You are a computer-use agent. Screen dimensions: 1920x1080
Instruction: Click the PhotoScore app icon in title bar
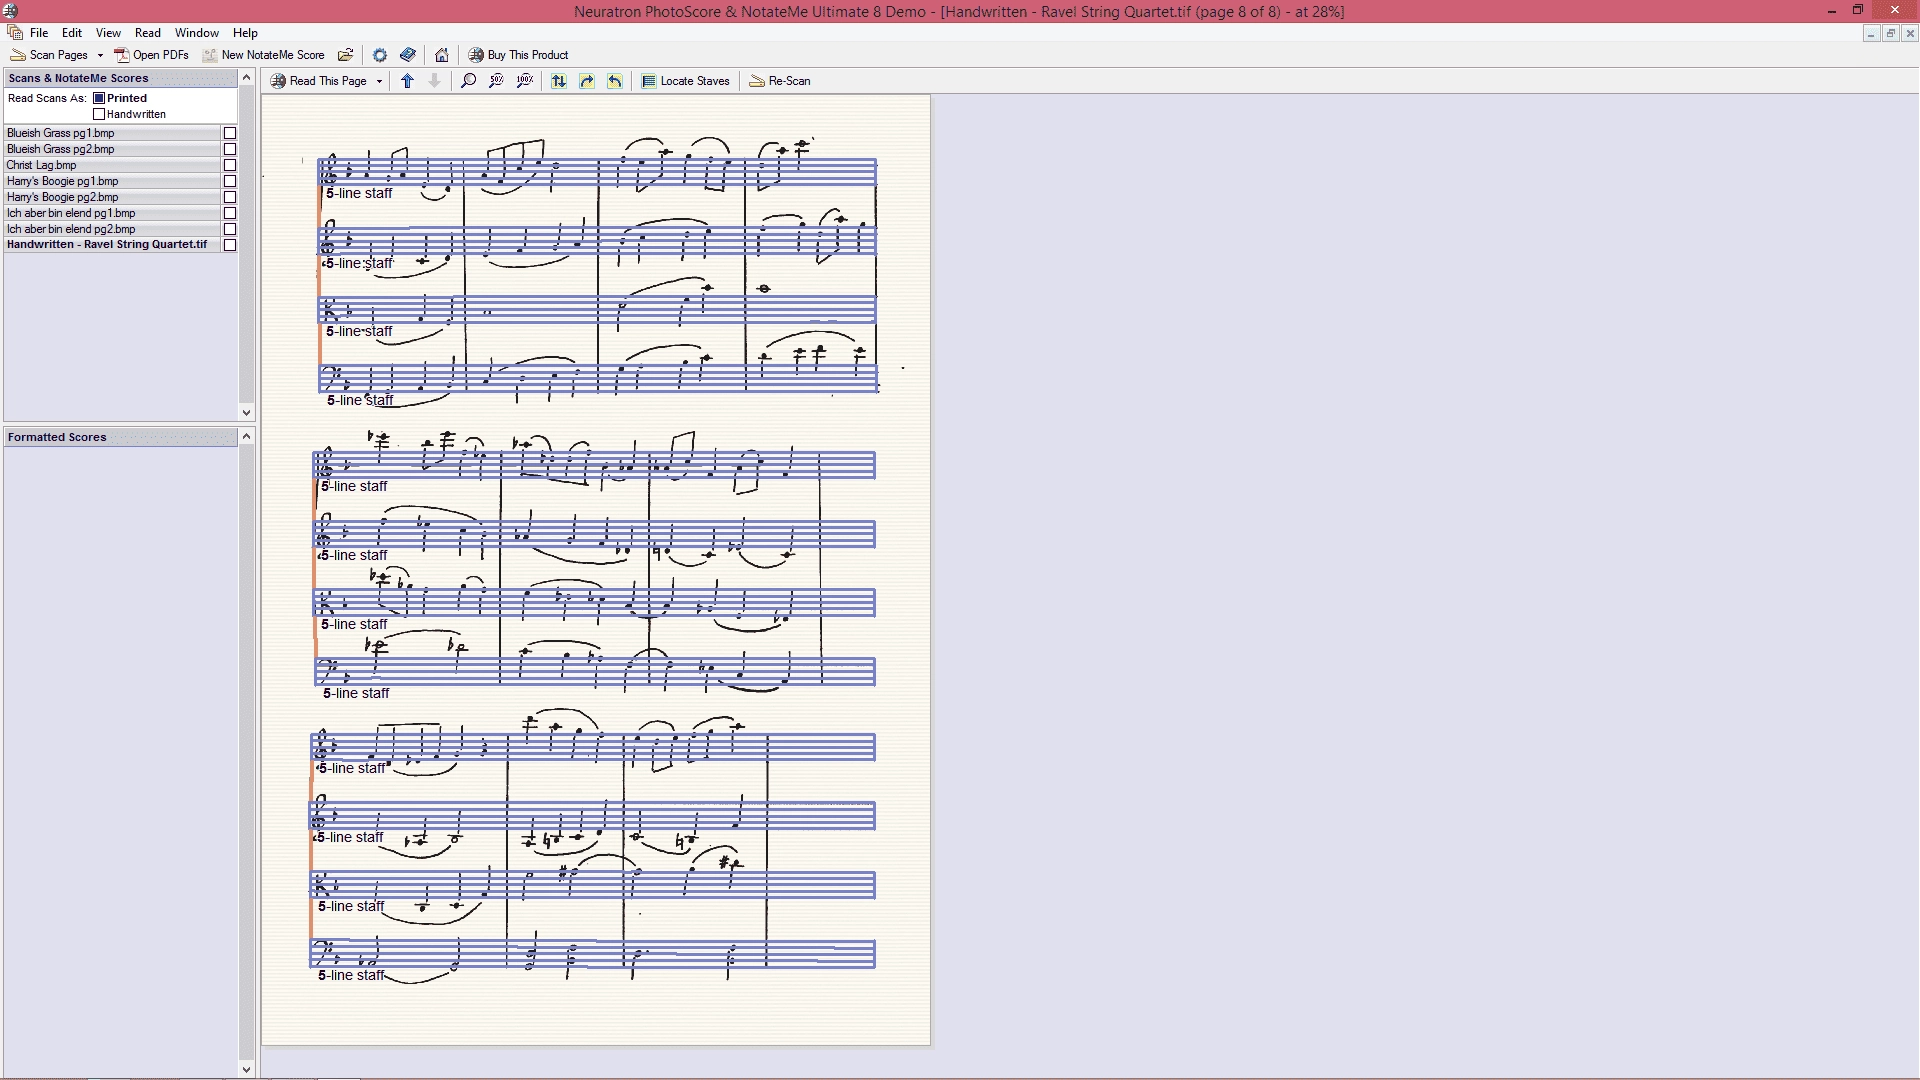10,11
